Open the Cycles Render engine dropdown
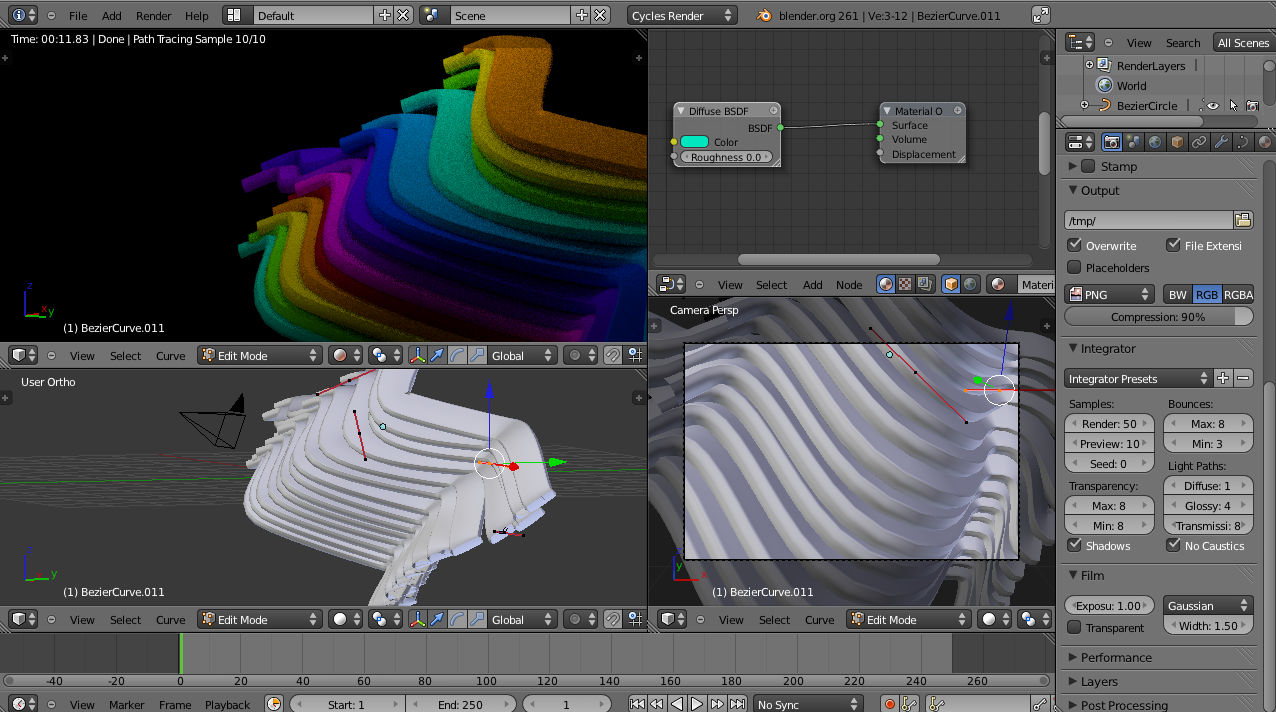Image resolution: width=1276 pixels, height=712 pixels. pyautogui.click(x=682, y=16)
